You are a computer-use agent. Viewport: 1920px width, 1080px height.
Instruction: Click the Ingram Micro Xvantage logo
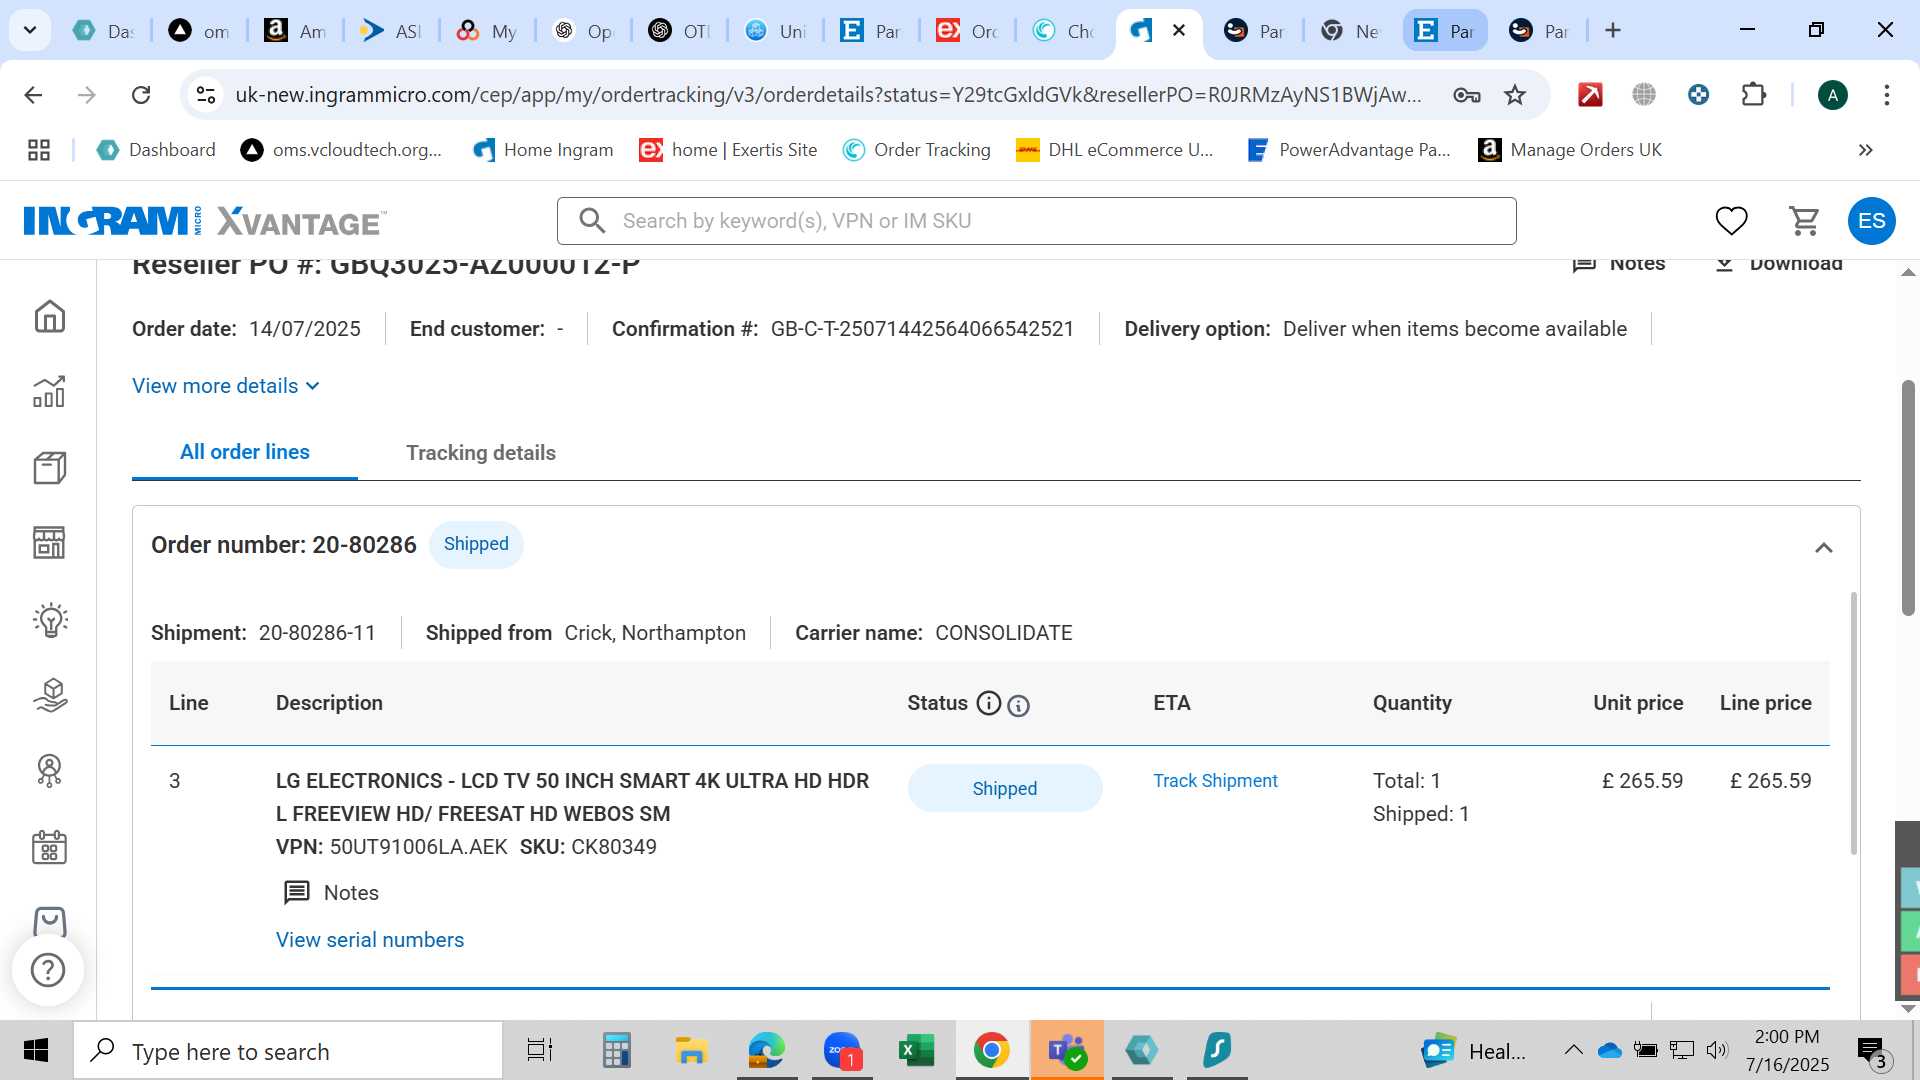coord(205,221)
